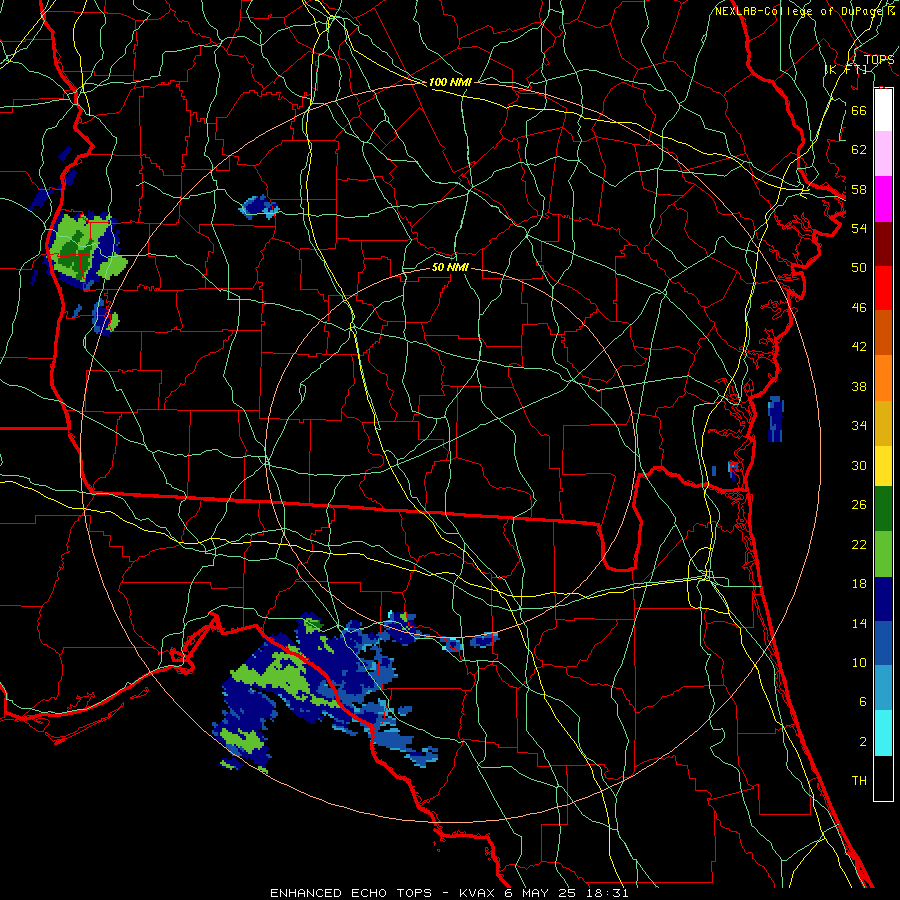Click the legend value "30"
The height and width of the screenshot is (900, 900).
[x=859, y=465]
